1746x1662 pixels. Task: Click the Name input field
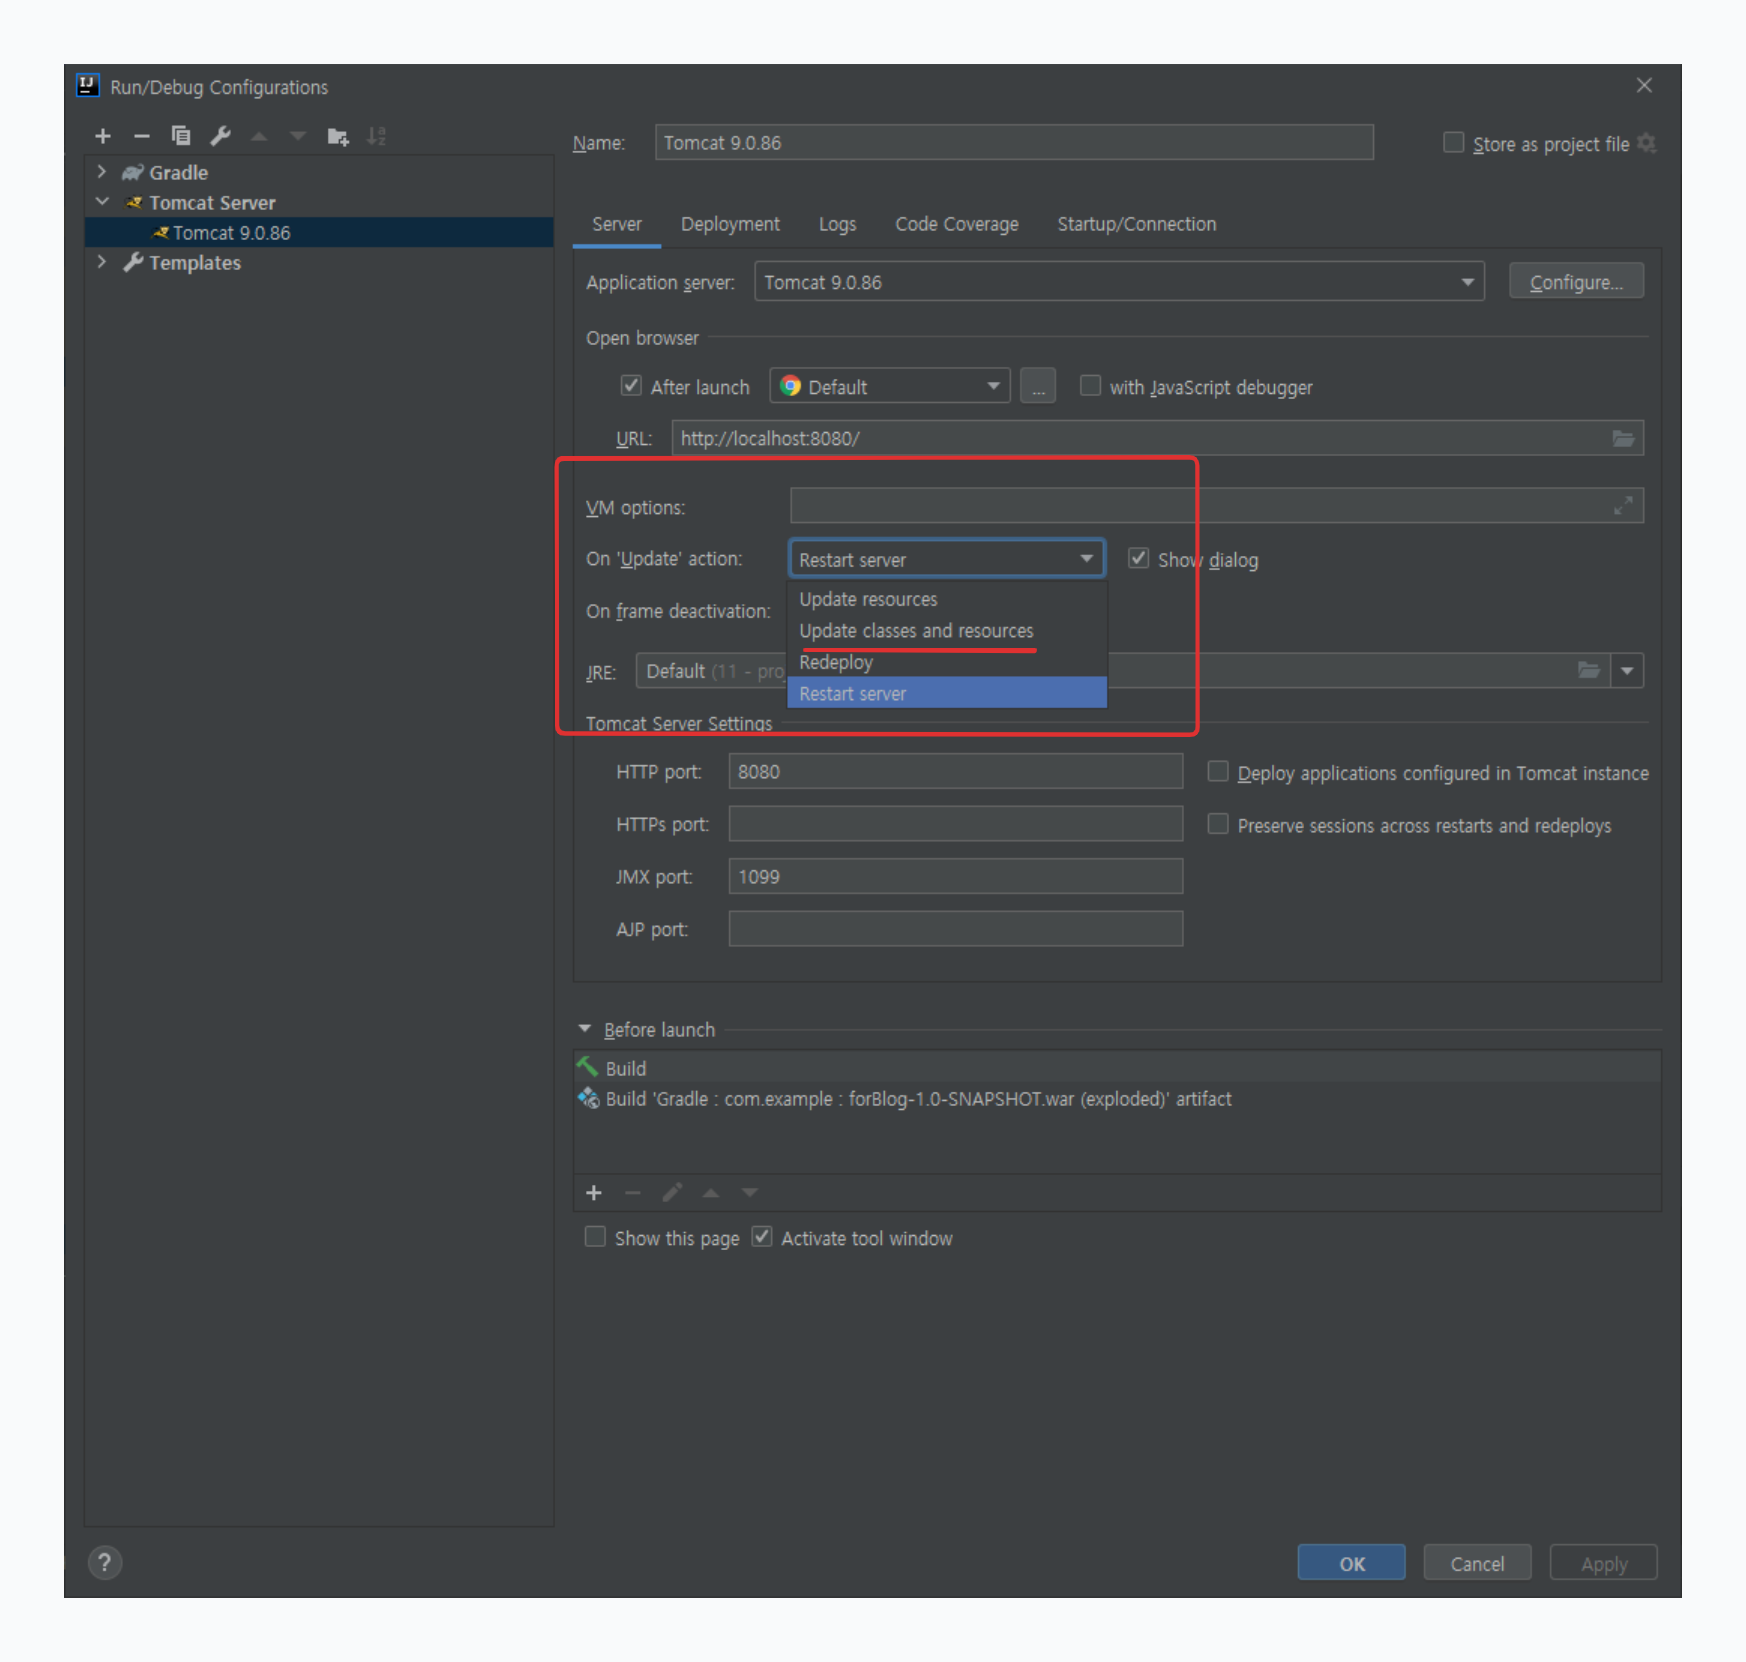click(x=1014, y=142)
